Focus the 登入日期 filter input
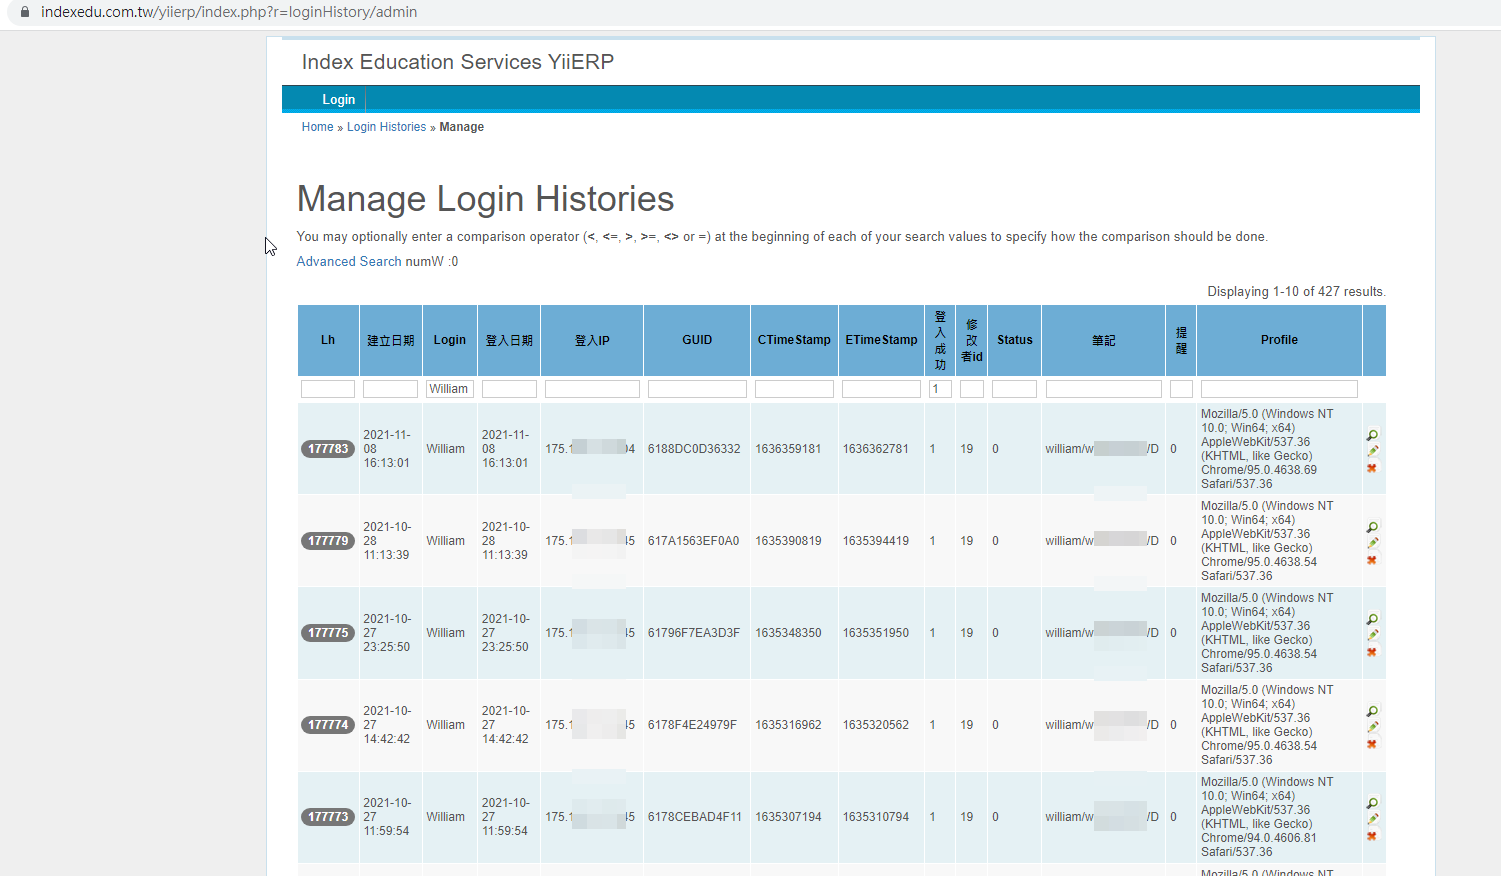Viewport: 1501px width, 876px height. pyautogui.click(x=509, y=389)
